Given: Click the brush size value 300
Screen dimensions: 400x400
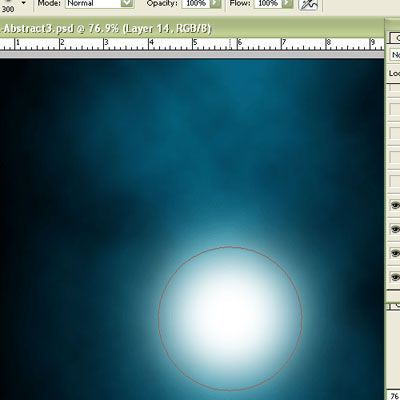Looking at the screenshot, I should (8, 9).
